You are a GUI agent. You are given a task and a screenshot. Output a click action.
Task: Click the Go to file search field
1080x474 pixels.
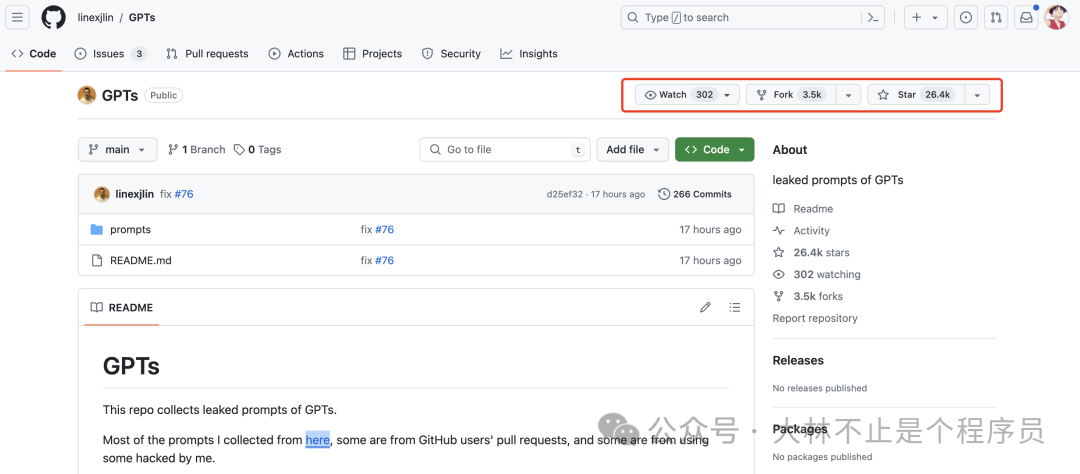click(x=505, y=150)
